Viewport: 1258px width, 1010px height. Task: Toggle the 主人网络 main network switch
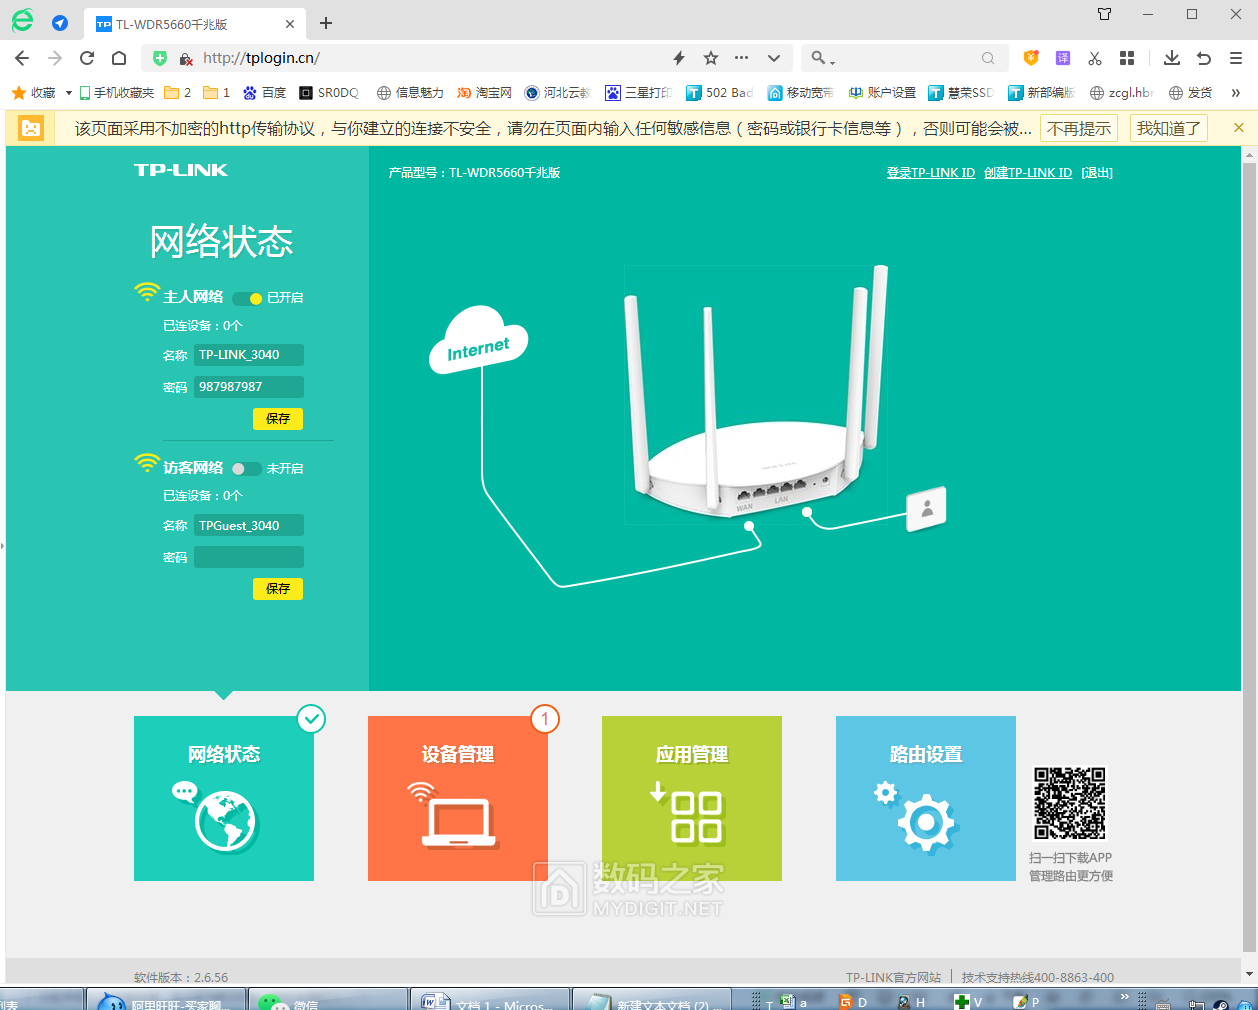247,298
